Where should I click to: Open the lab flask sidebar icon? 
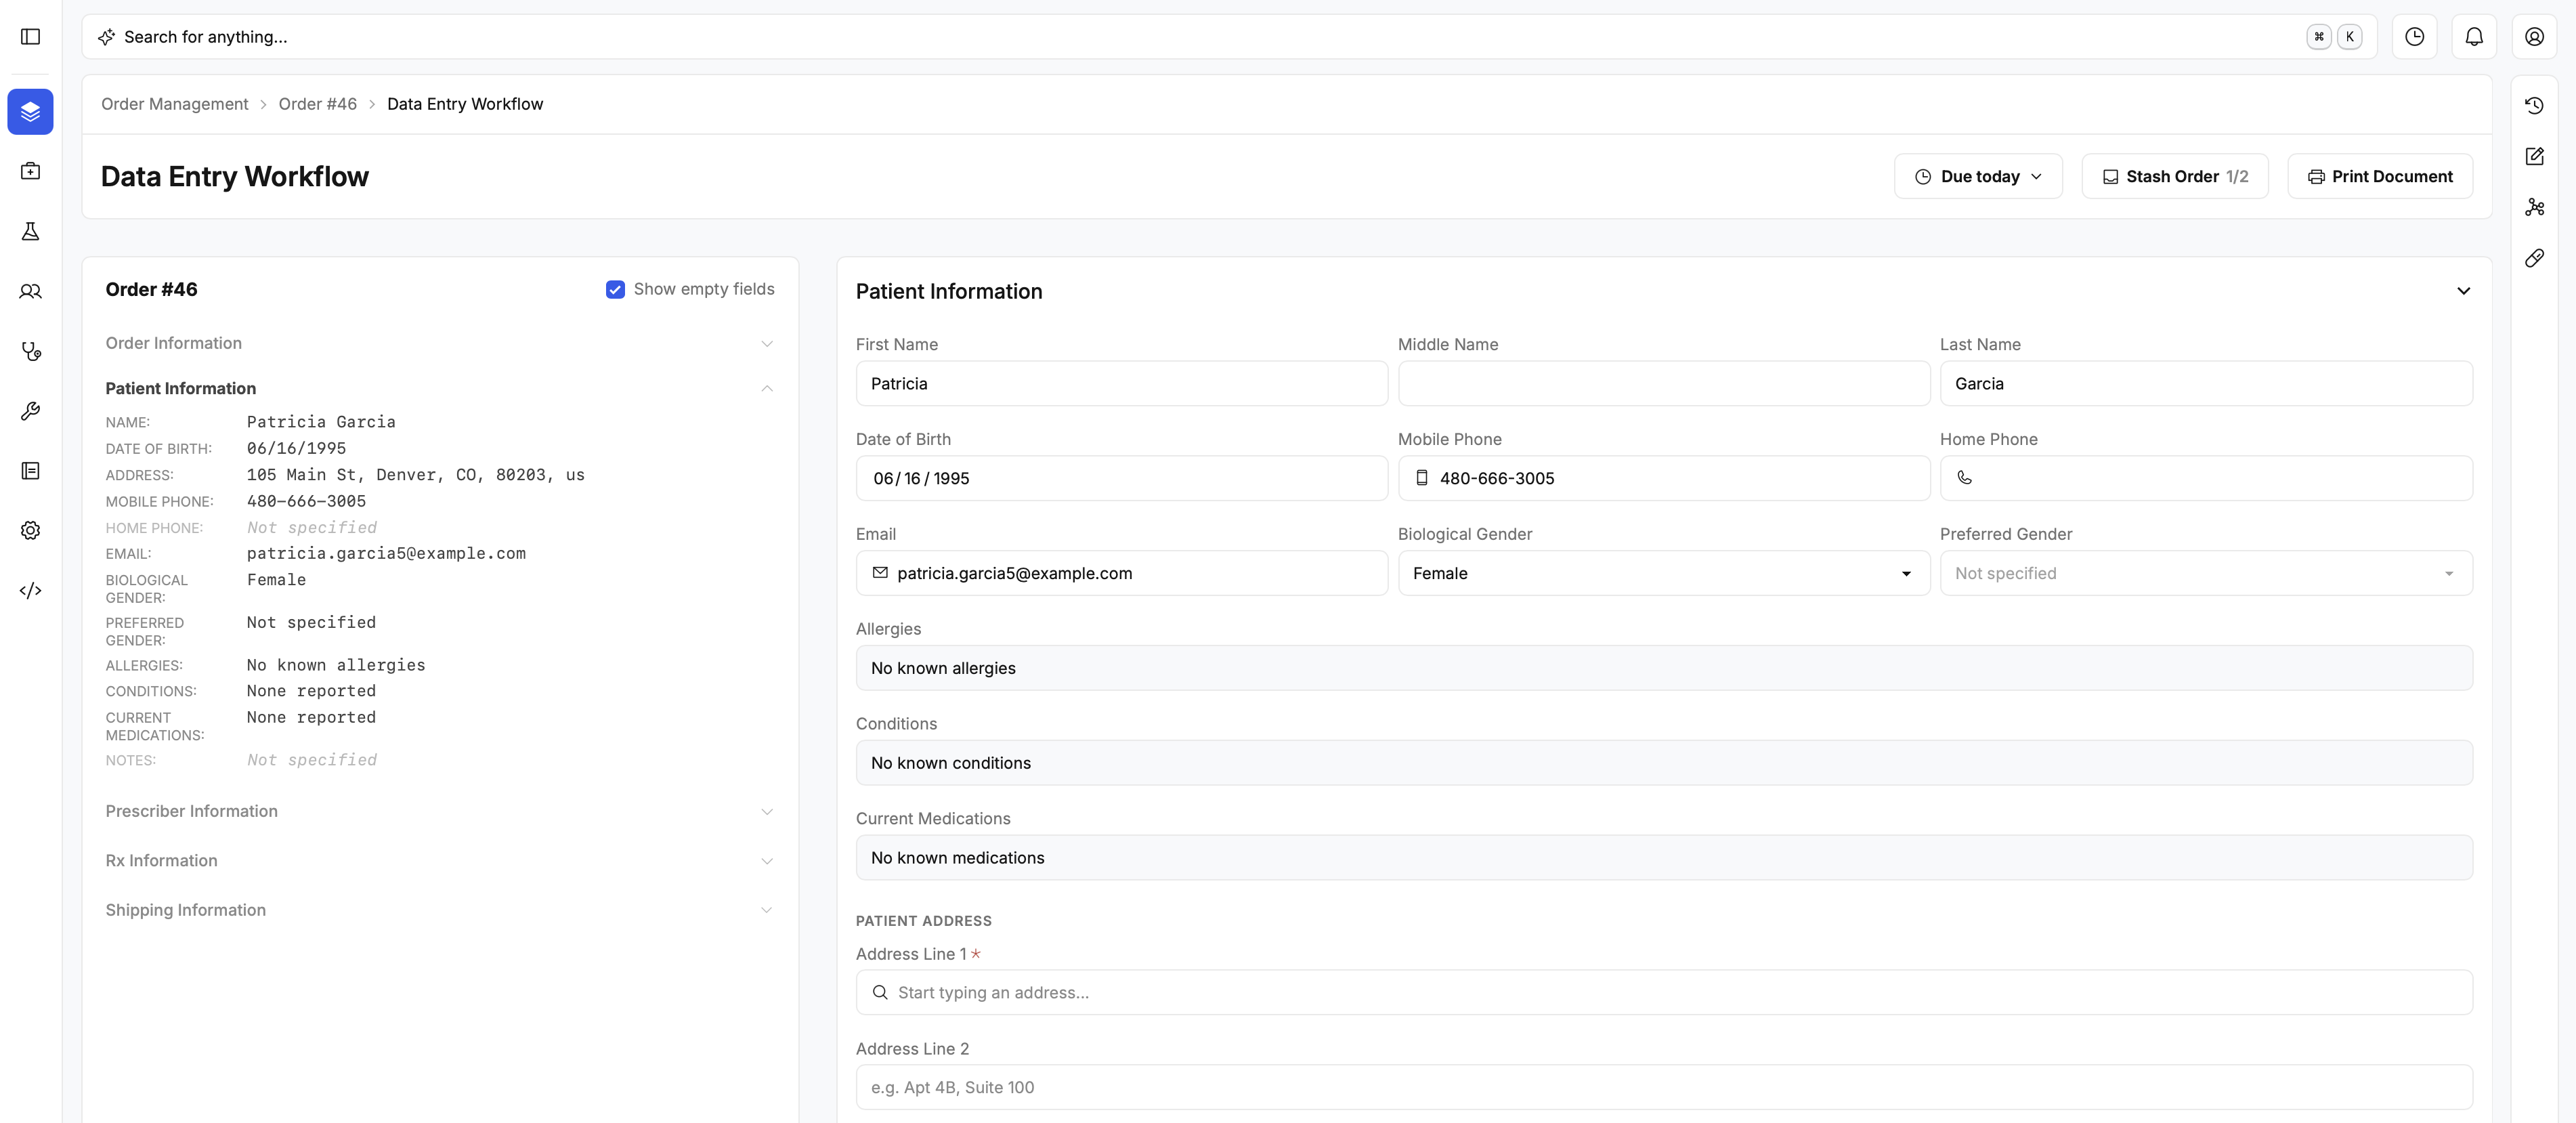click(x=30, y=231)
